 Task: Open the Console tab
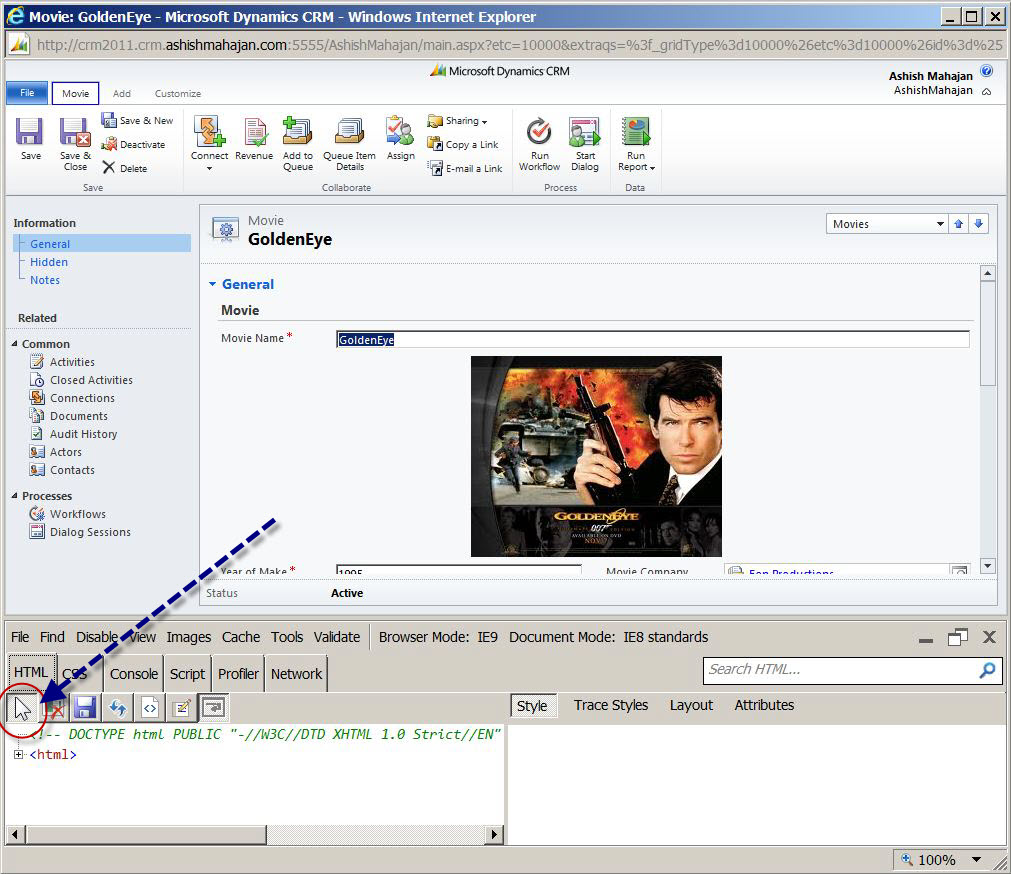133,674
